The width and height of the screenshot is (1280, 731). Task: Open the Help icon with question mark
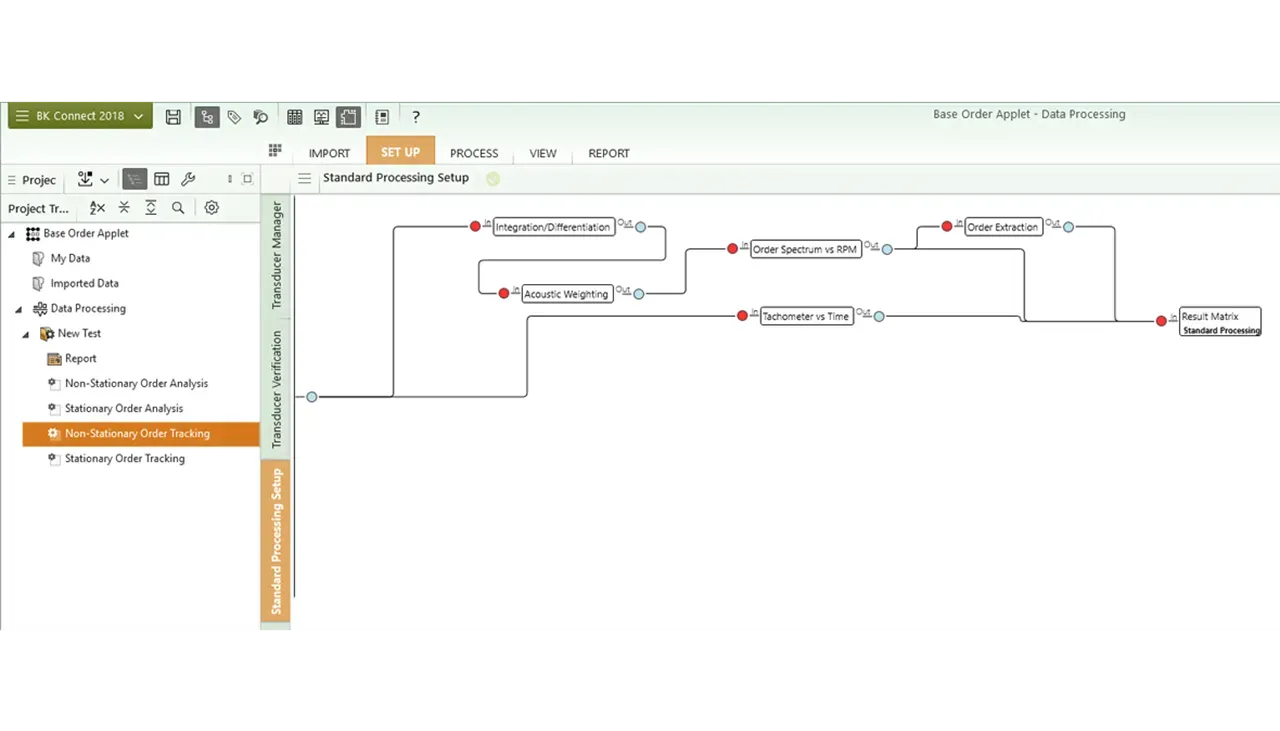[x=415, y=116]
